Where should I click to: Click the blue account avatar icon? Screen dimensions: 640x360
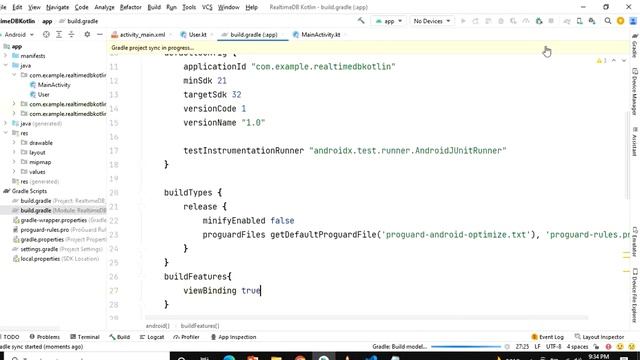pos(633,21)
